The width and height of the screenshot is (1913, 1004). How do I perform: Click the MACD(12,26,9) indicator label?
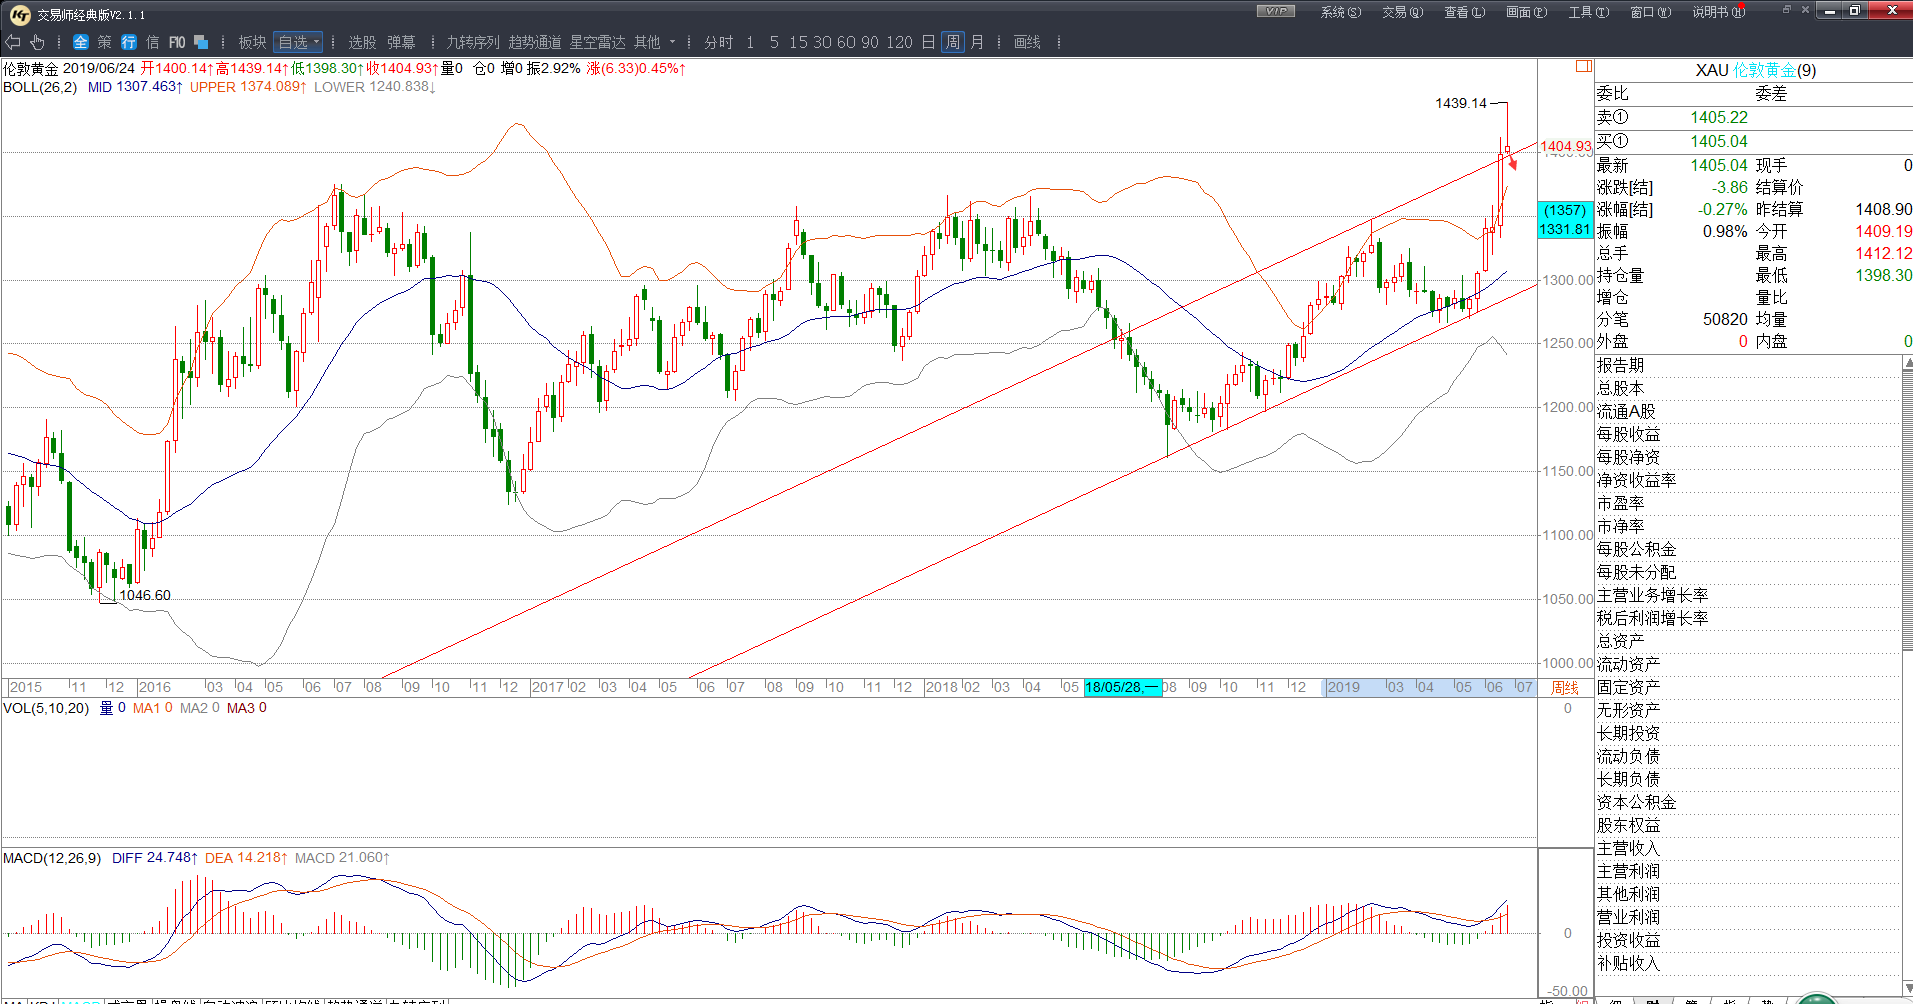click(52, 858)
